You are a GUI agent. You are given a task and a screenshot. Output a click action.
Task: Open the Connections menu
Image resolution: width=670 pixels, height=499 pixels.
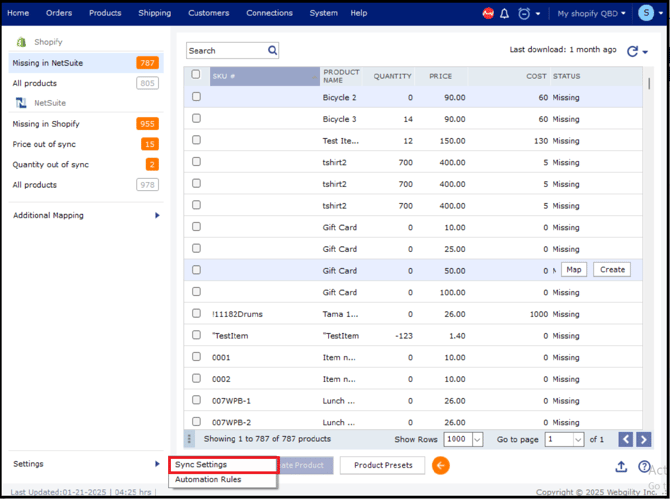pos(269,13)
